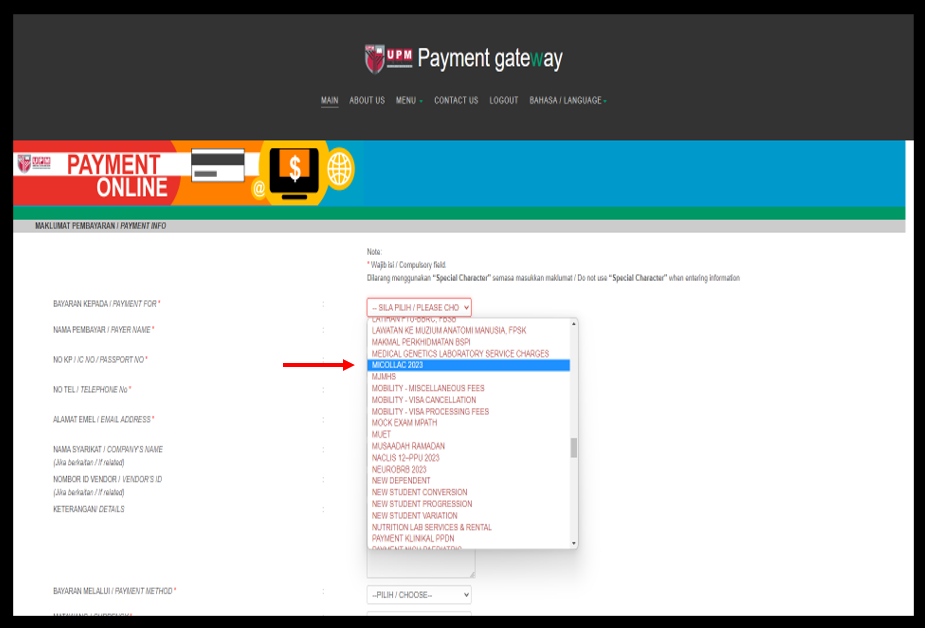Pick NUTRITION LAB SERVICES & RENTAL

468,527
